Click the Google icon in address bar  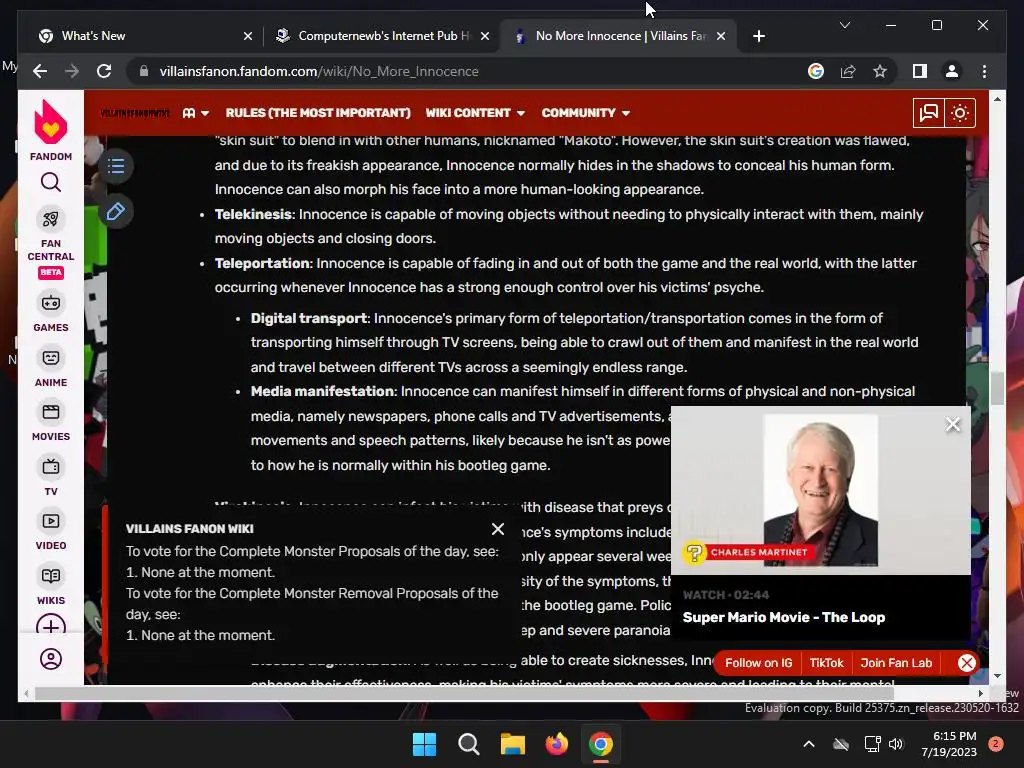coord(816,71)
